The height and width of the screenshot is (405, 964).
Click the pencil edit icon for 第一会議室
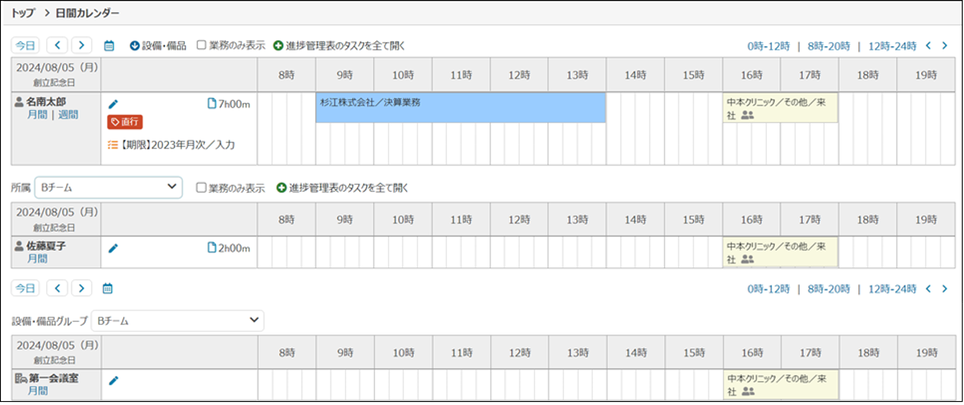(x=113, y=380)
